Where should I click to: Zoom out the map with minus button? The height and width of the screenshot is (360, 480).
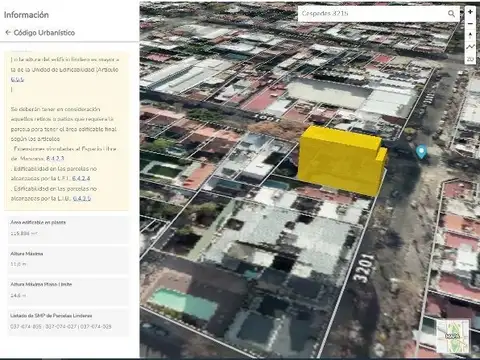(x=470, y=24)
